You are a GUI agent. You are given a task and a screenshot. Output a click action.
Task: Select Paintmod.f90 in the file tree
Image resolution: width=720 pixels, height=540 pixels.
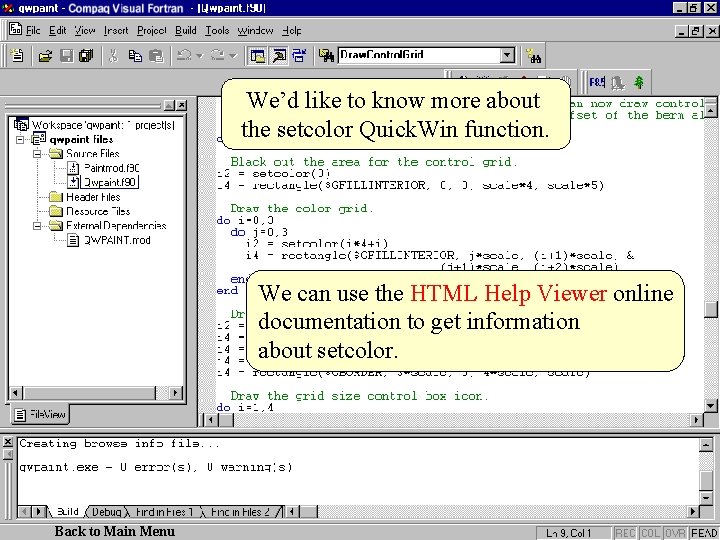tap(112, 168)
